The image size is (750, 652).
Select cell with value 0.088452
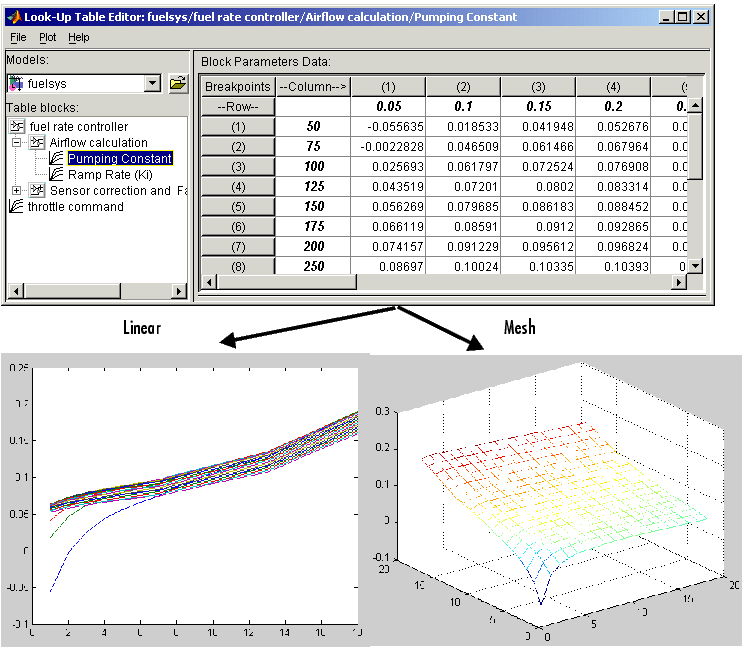pos(614,207)
